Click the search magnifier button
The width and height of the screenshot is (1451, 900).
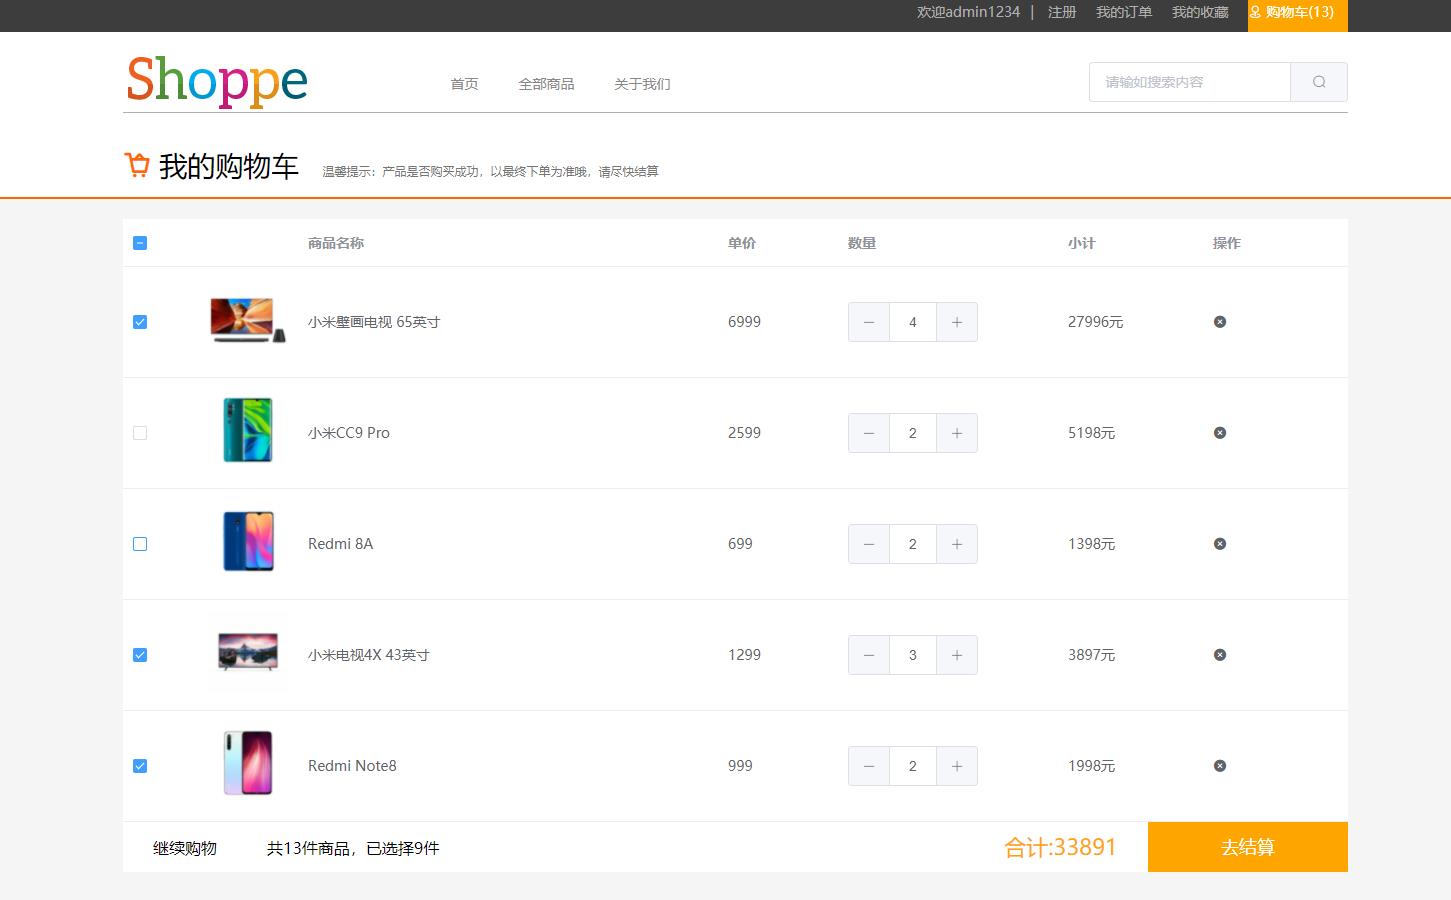[1319, 82]
